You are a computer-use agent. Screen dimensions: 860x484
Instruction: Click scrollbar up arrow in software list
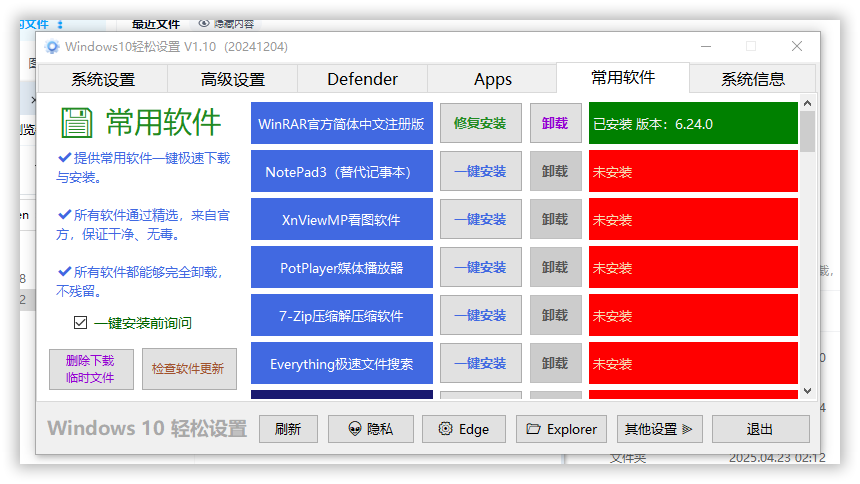click(807, 103)
